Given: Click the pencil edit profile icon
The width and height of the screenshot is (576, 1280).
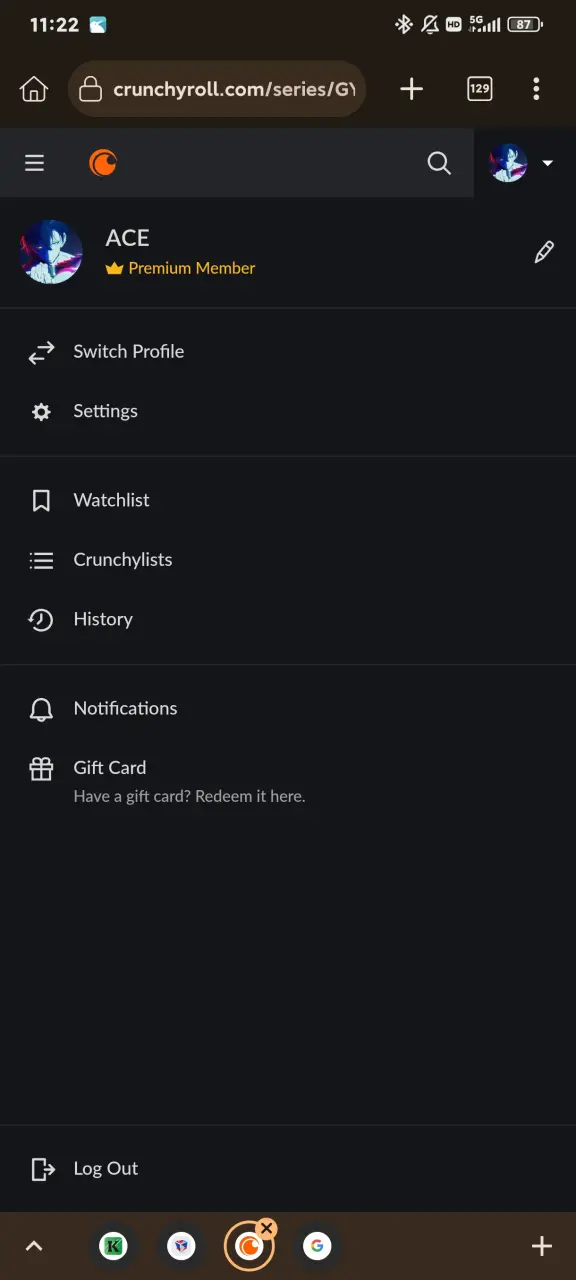Looking at the screenshot, I should (544, 252).
